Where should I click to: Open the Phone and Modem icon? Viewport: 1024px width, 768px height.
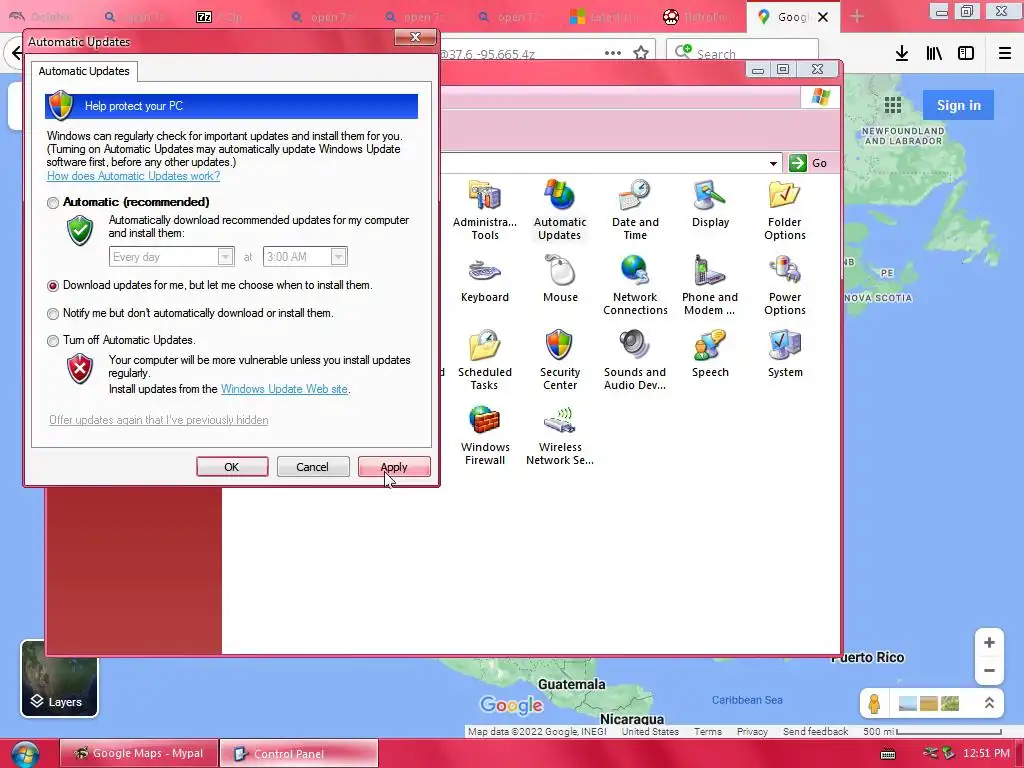click(710, 285)
